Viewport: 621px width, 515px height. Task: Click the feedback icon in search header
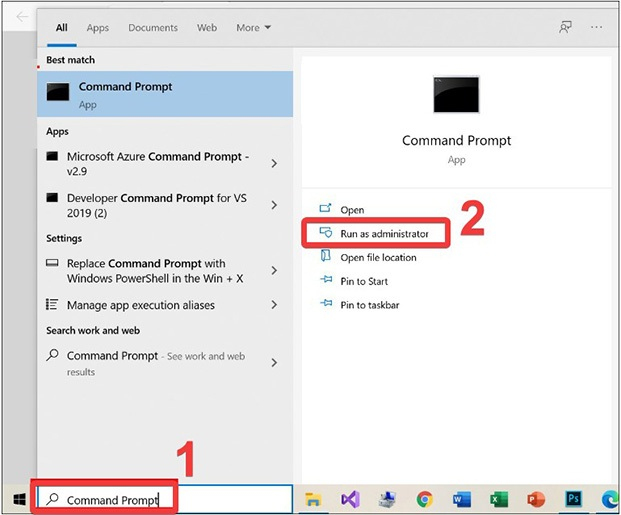pos(566,28)
